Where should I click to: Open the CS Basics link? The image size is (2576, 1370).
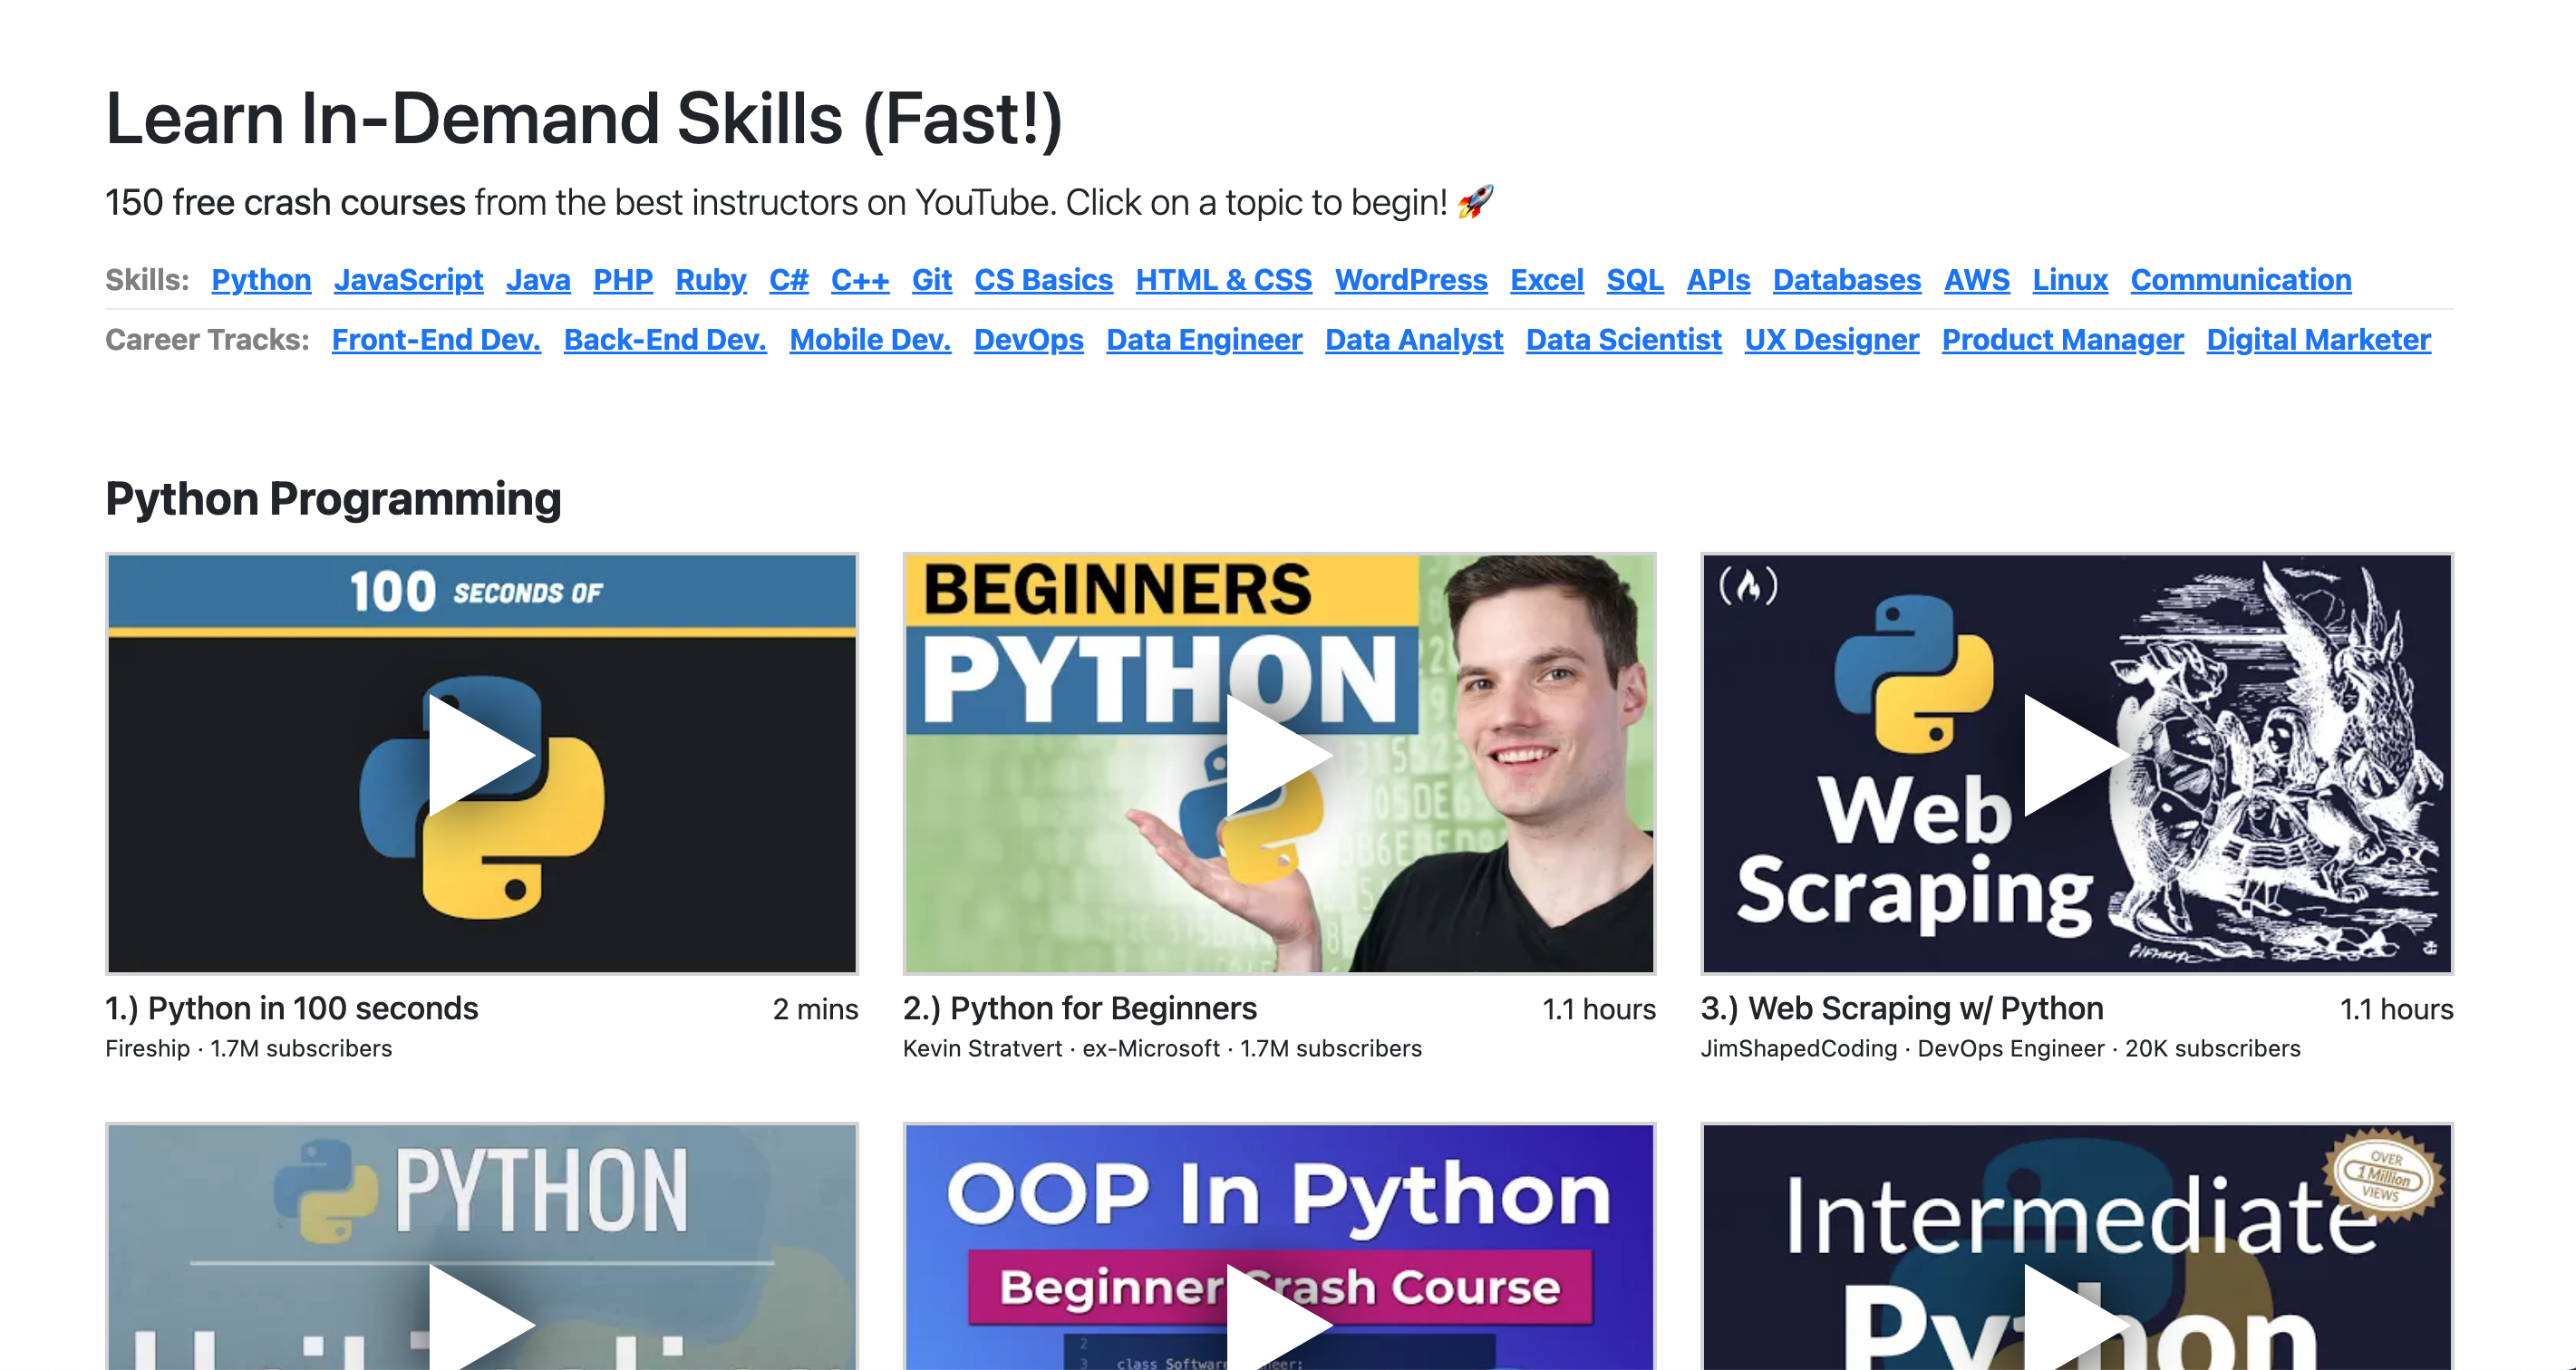tap(1044, 280)
